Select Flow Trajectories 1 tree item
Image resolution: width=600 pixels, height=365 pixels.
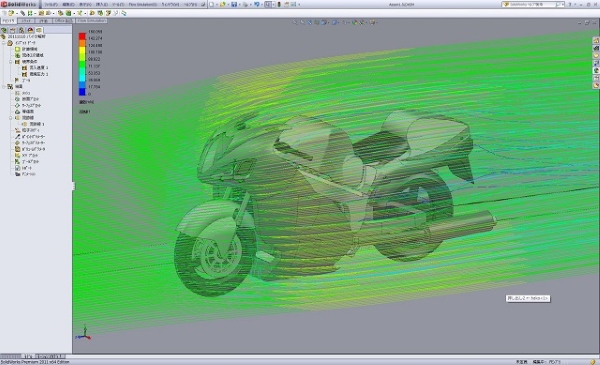[x=33, y=124]
